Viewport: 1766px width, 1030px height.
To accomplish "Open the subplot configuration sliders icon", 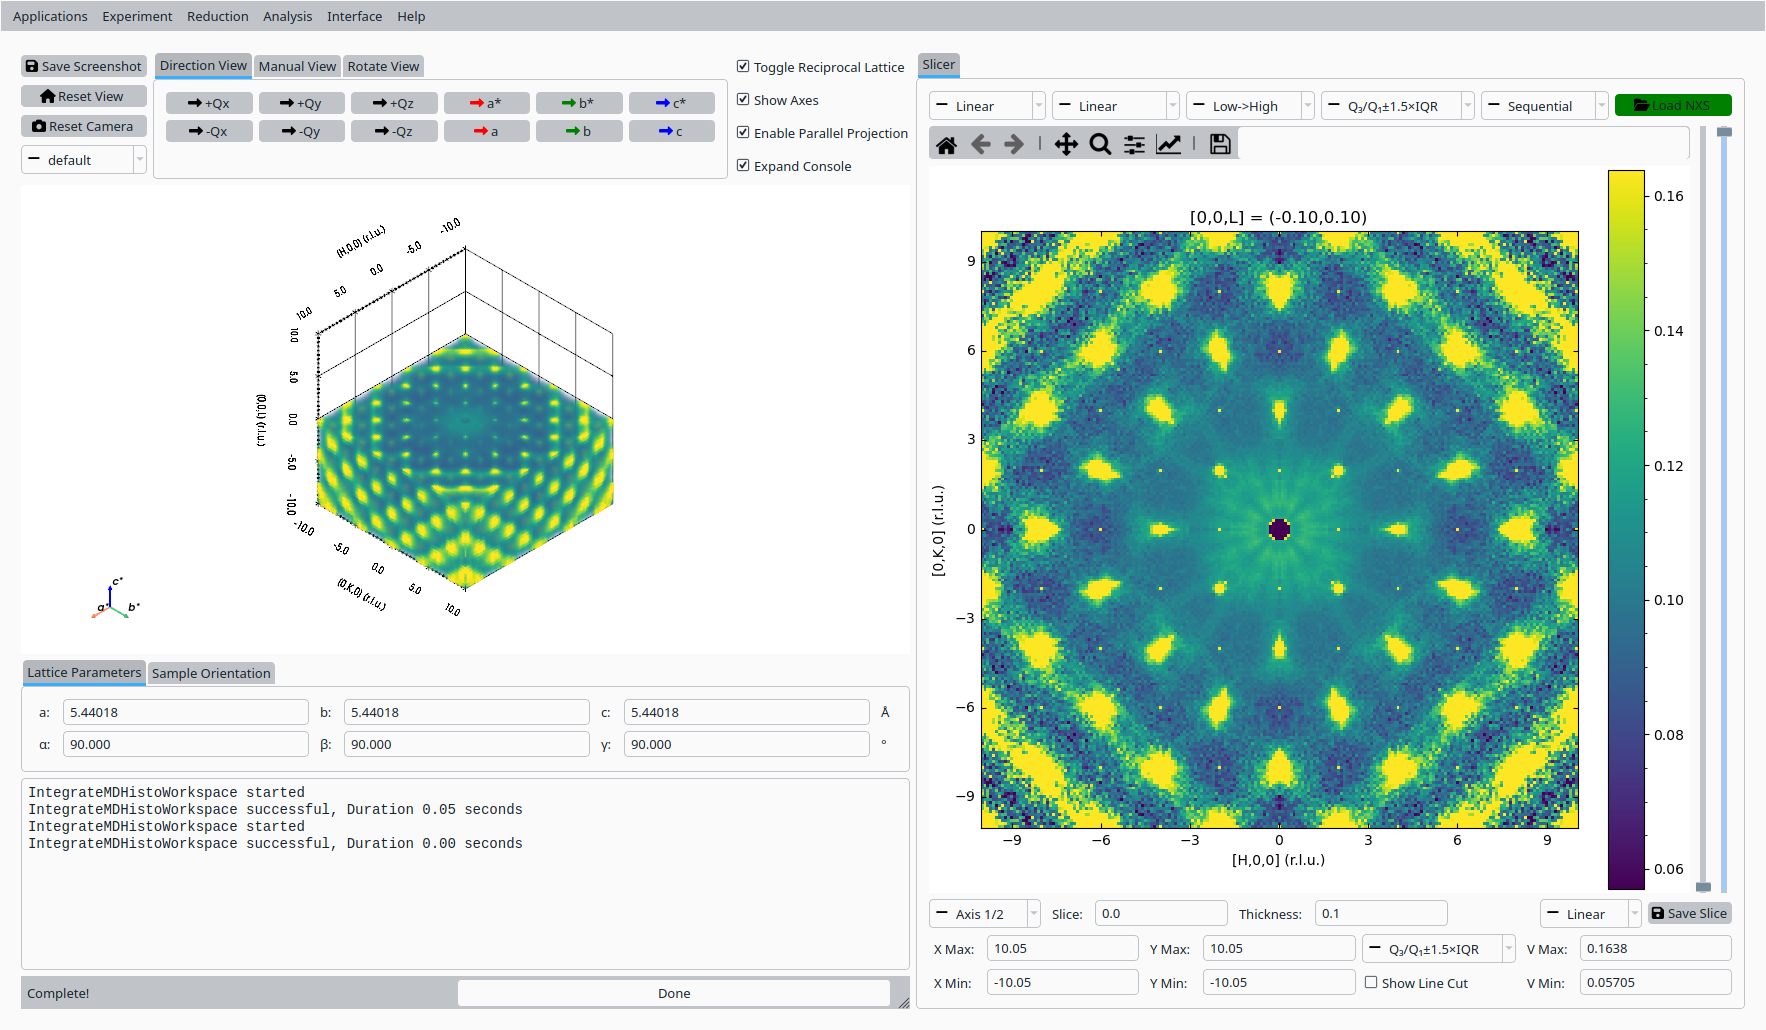I will (1134, 145).
